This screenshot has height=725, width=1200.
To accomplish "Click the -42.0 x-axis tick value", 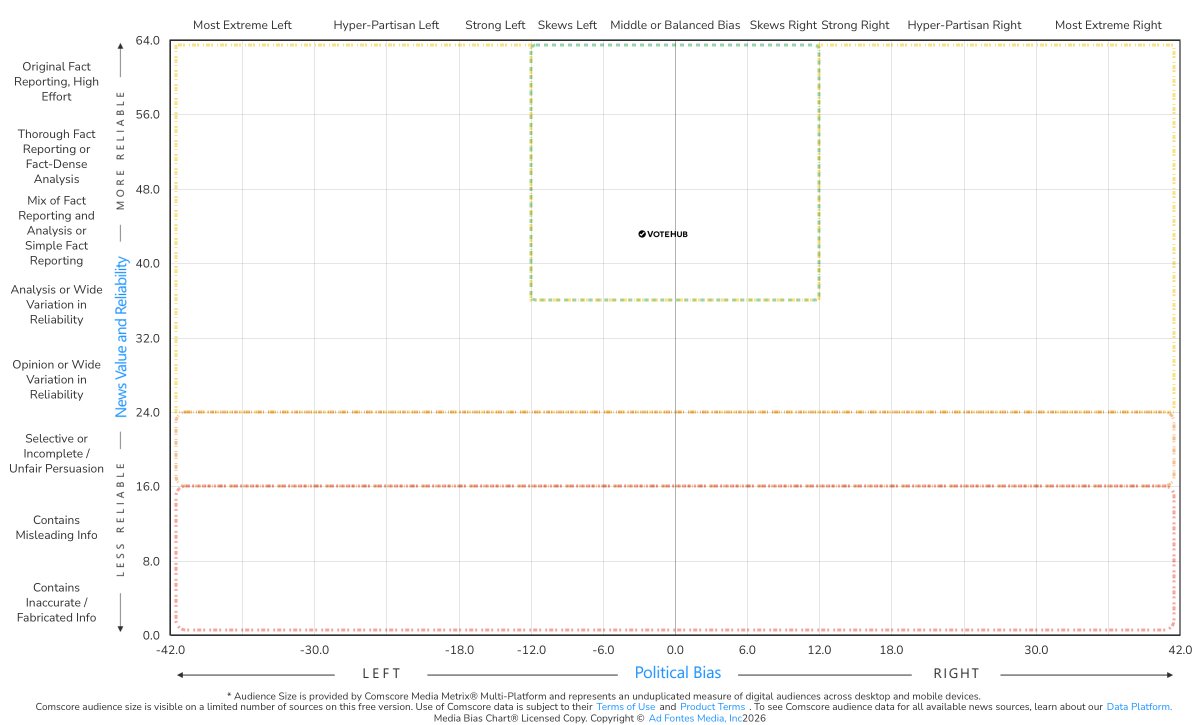I will [171, 650].
